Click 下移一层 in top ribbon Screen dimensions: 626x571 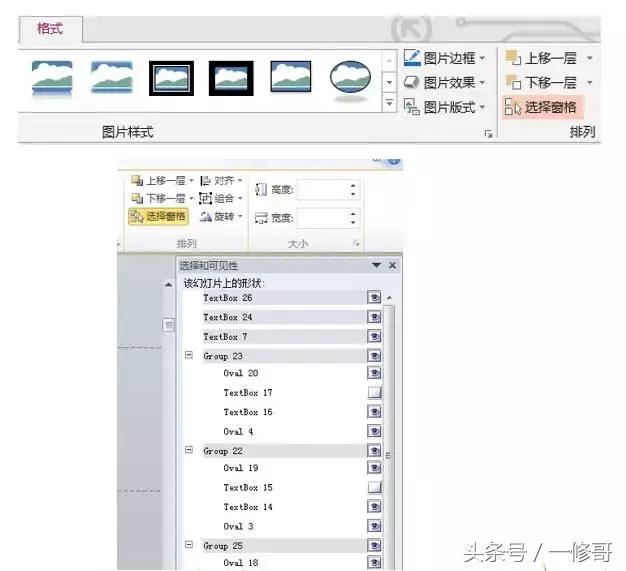[541, 83]
